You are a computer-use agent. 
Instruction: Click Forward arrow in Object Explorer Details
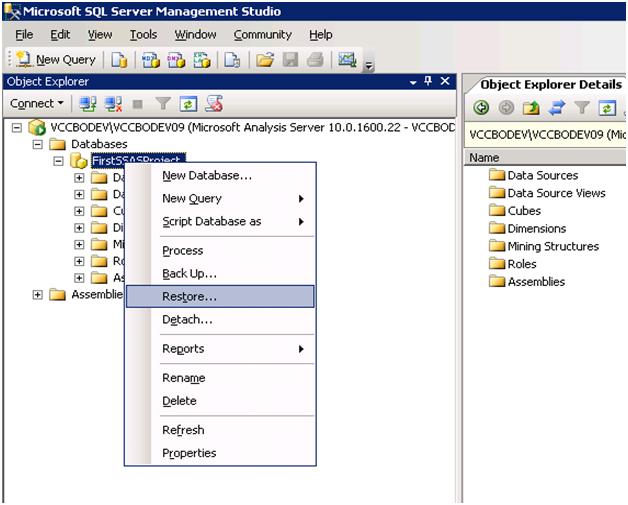(506, 108)
